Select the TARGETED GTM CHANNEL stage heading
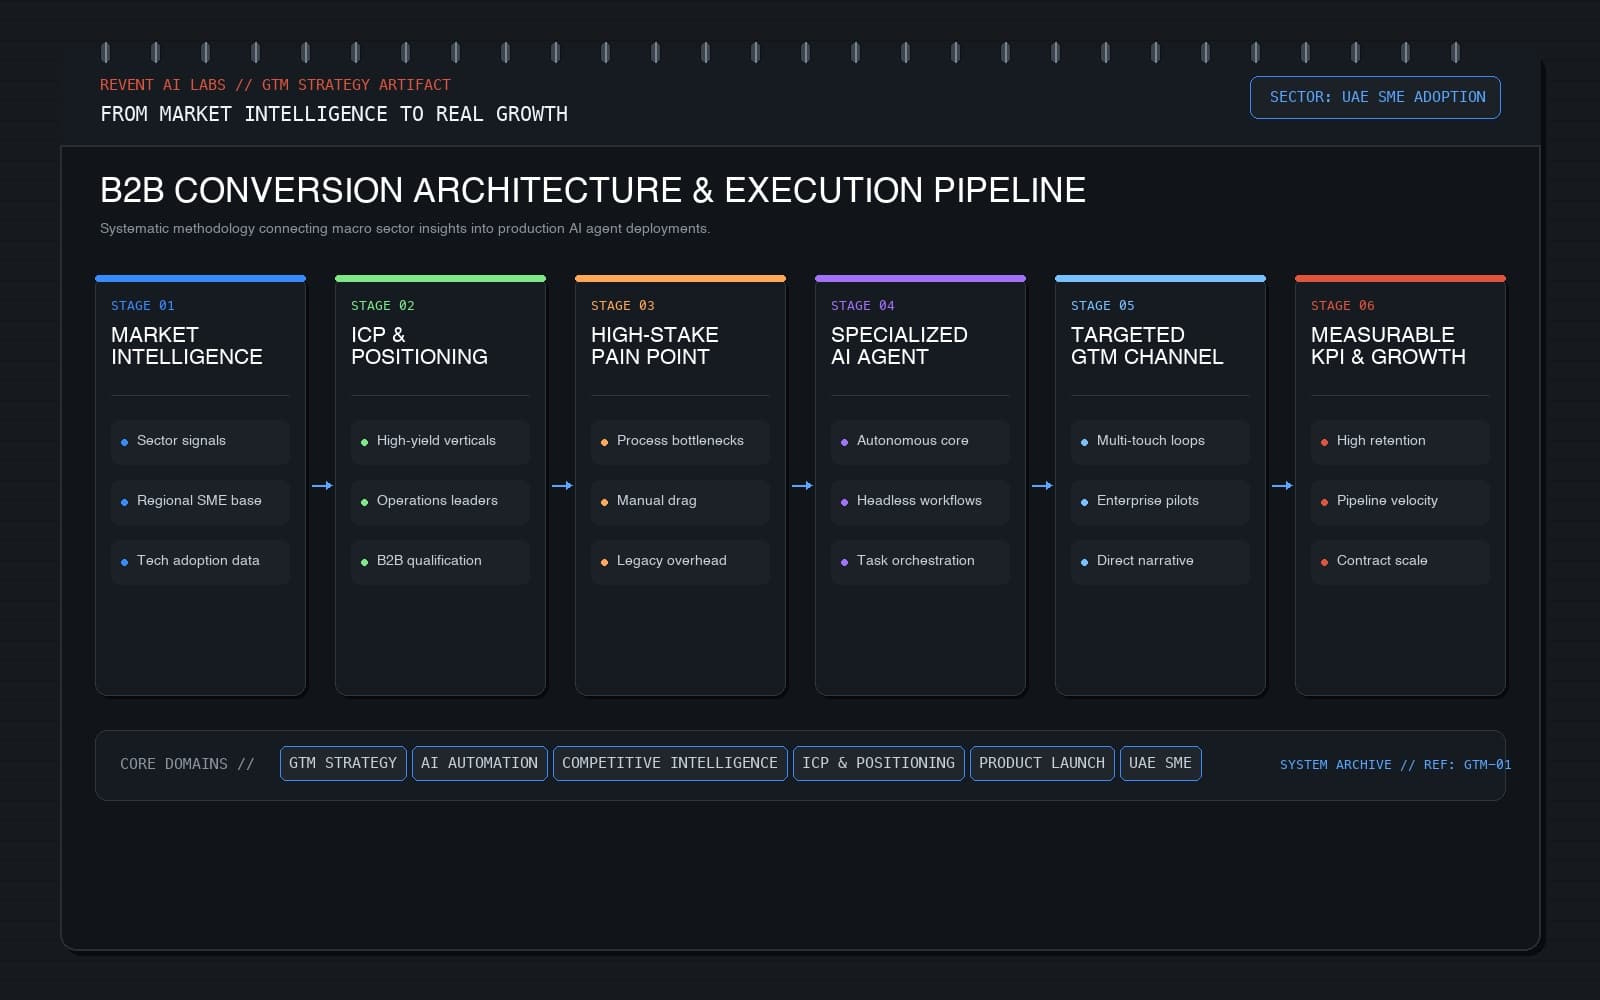This screenshot has width=1600, height=1000. click(x=1147, y=346)
